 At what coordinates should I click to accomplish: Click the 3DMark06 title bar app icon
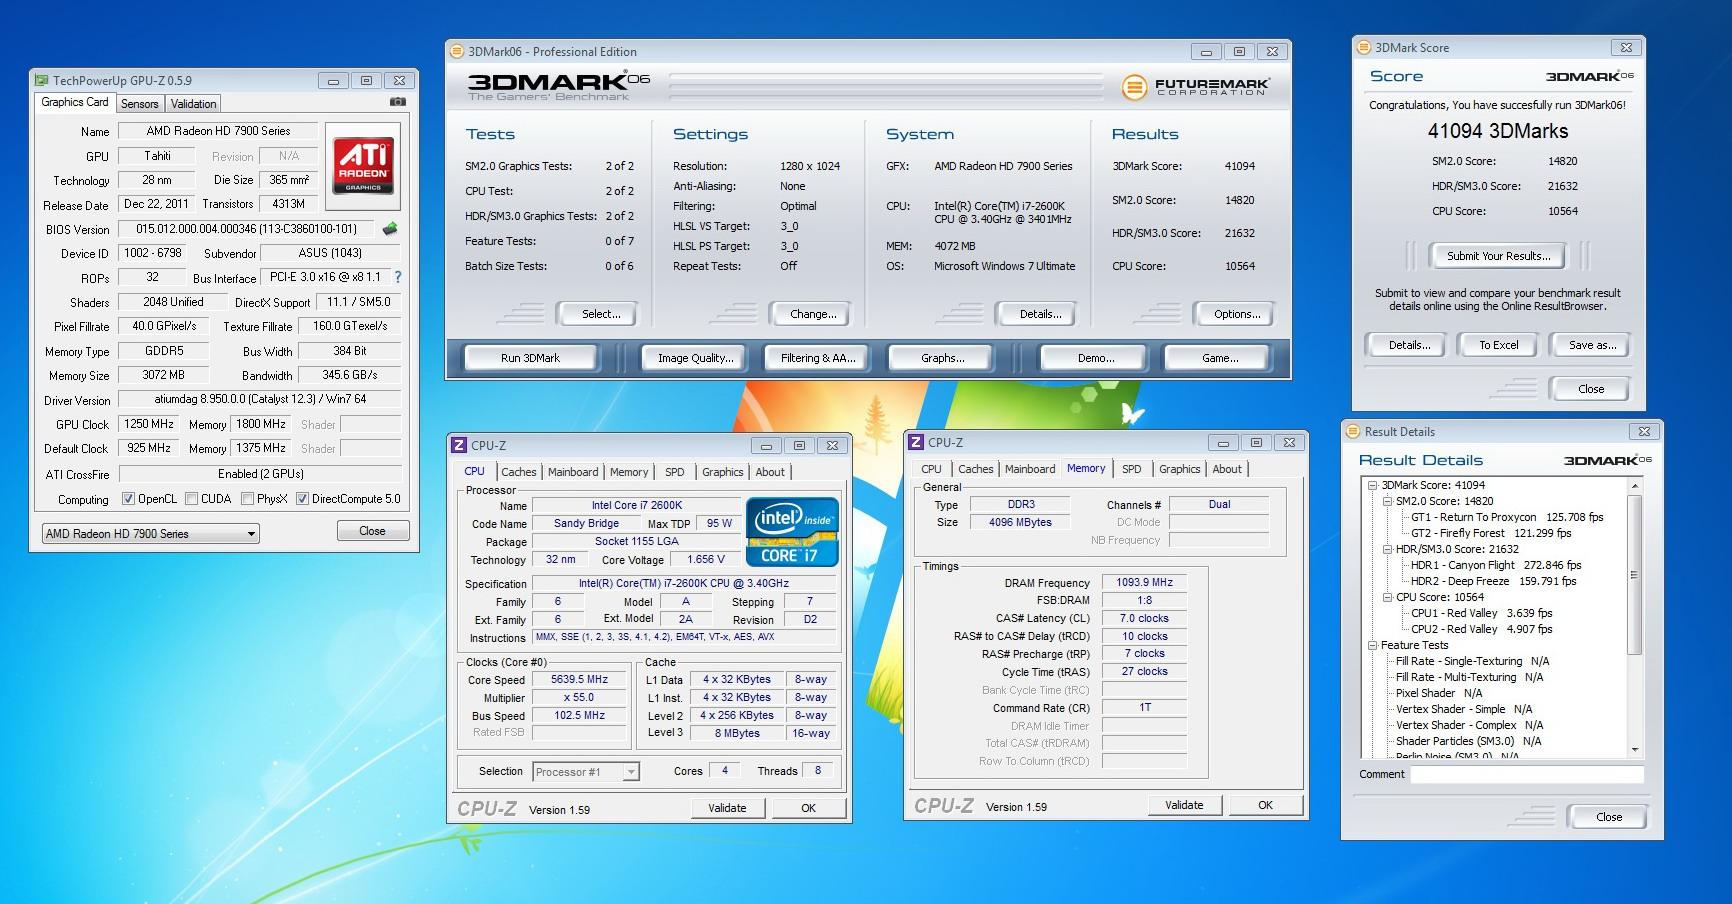(457, 52)
